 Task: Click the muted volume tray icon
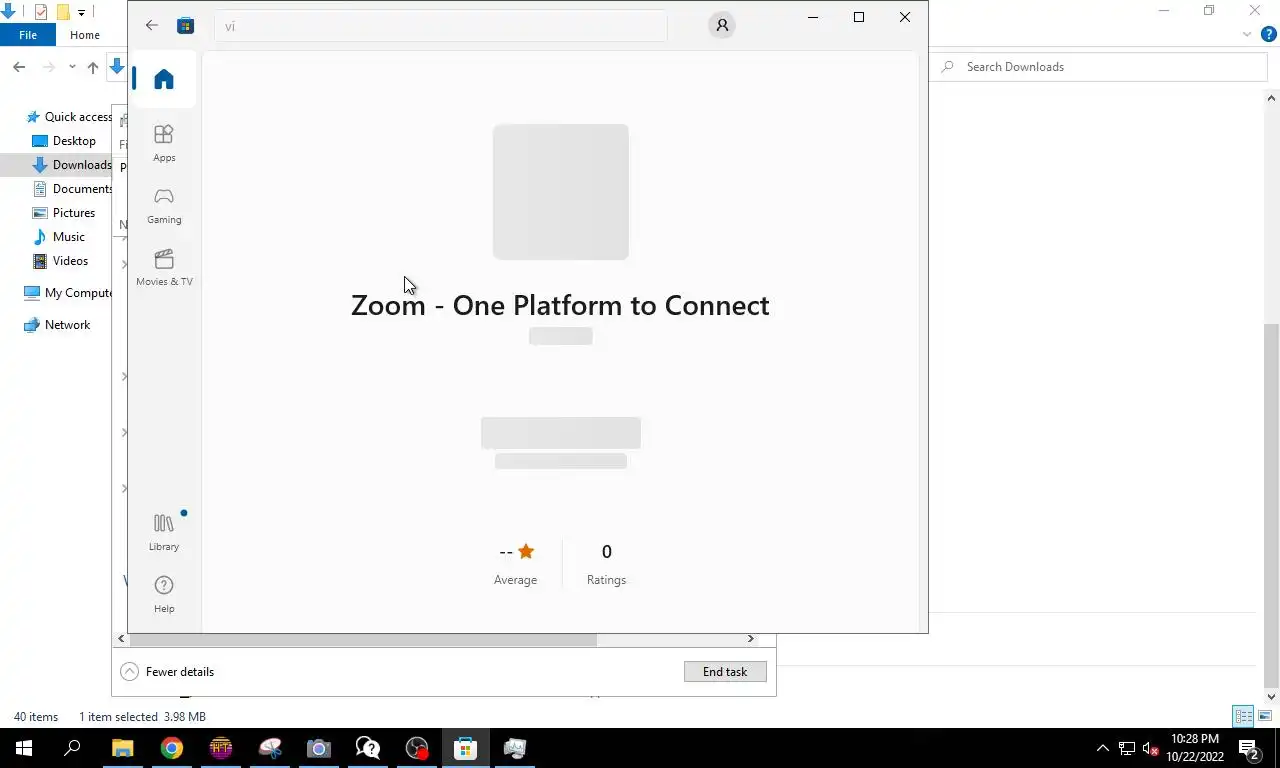click(x=1151, y=748)
